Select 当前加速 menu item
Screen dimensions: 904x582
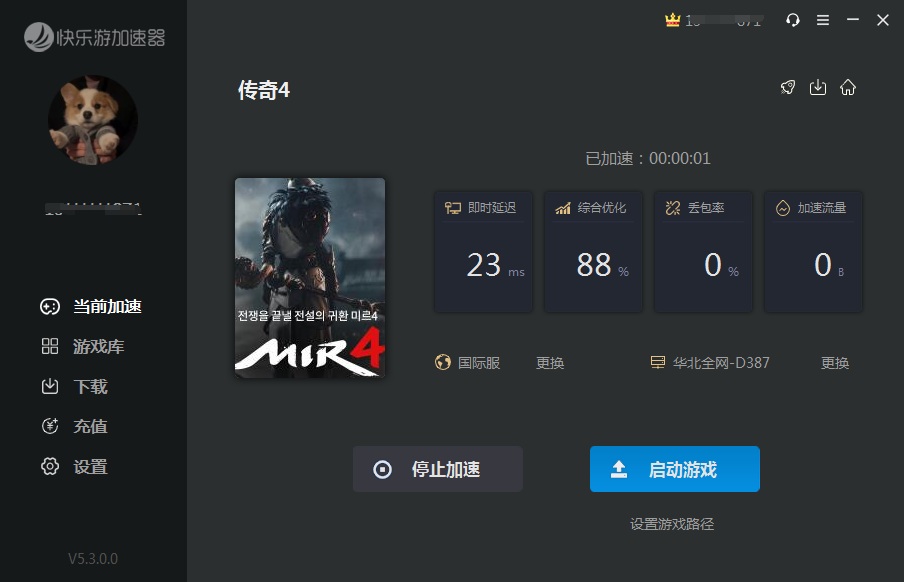pos(91,306)
